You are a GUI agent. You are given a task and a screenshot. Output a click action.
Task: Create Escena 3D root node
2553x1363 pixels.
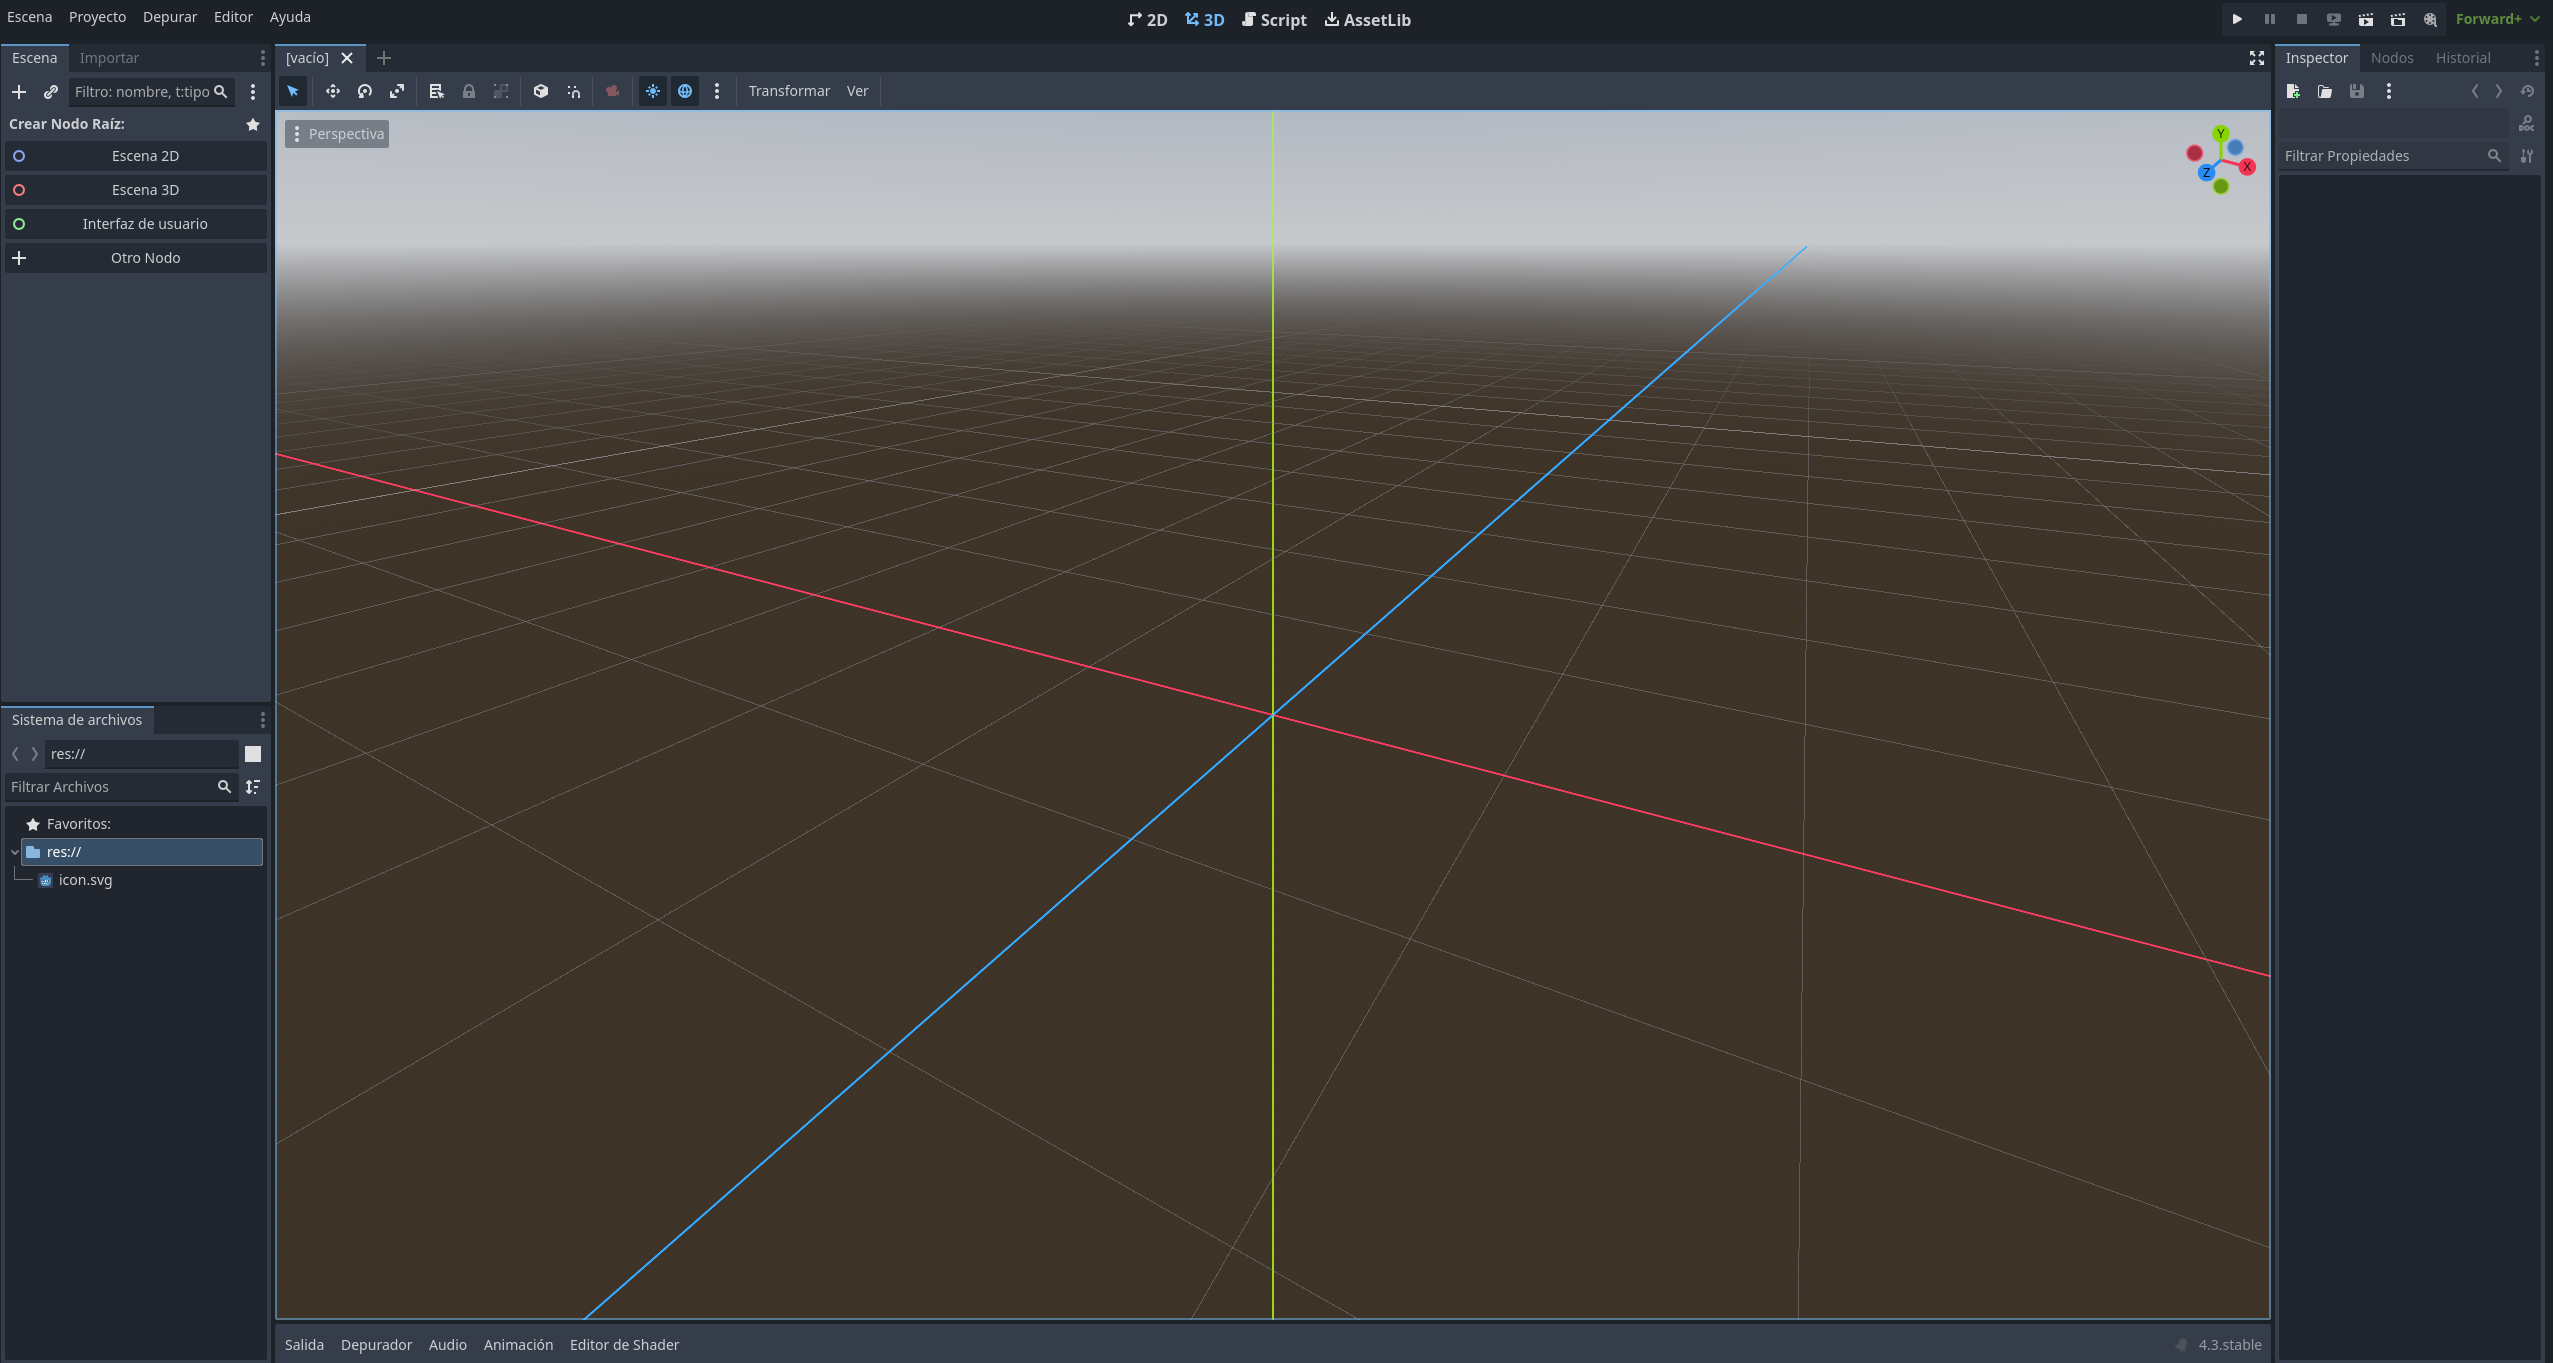136,190
